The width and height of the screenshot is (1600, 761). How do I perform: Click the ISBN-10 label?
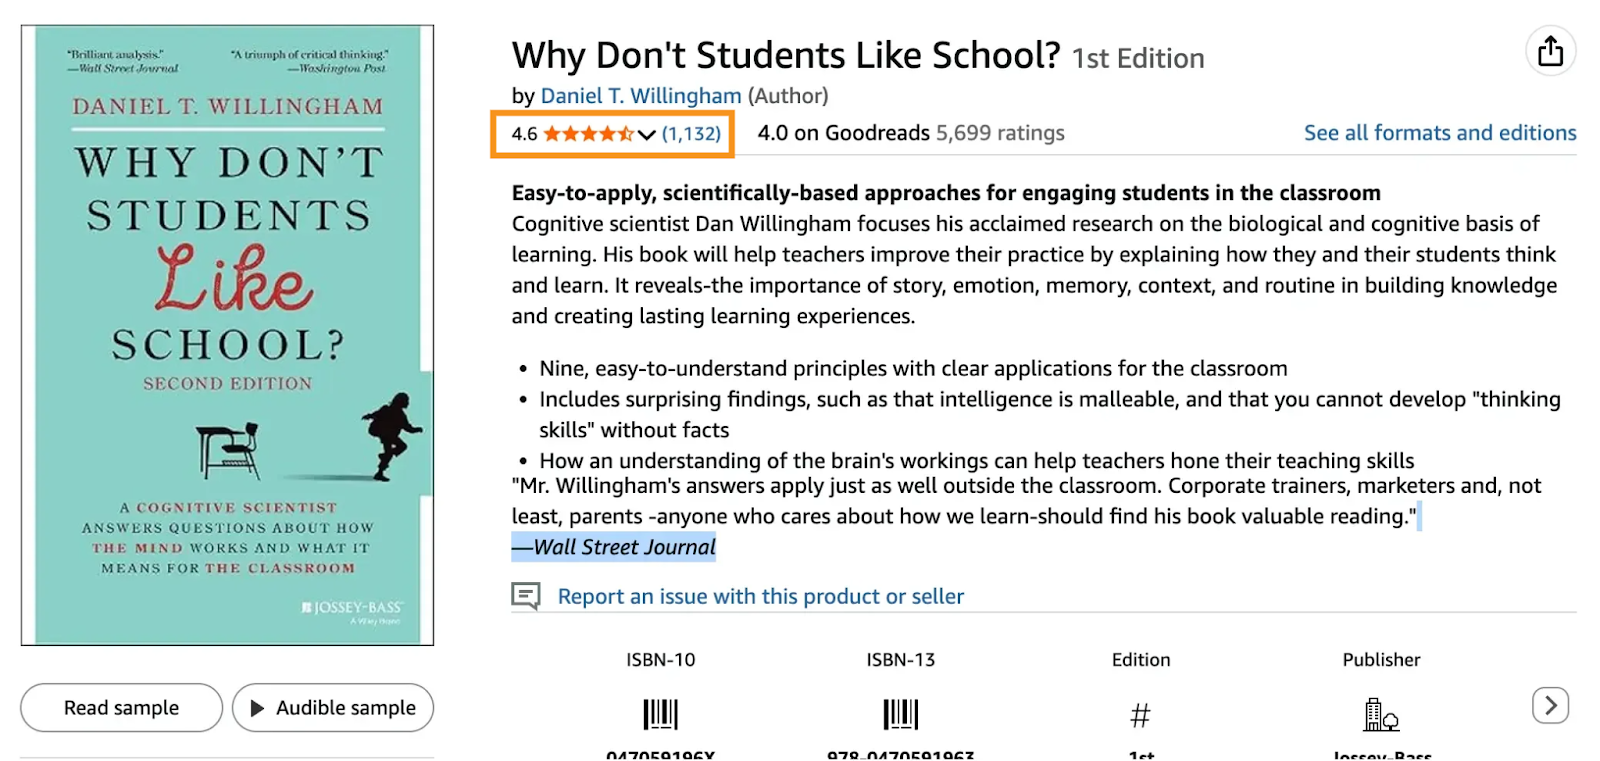click(x=660, y=660)
